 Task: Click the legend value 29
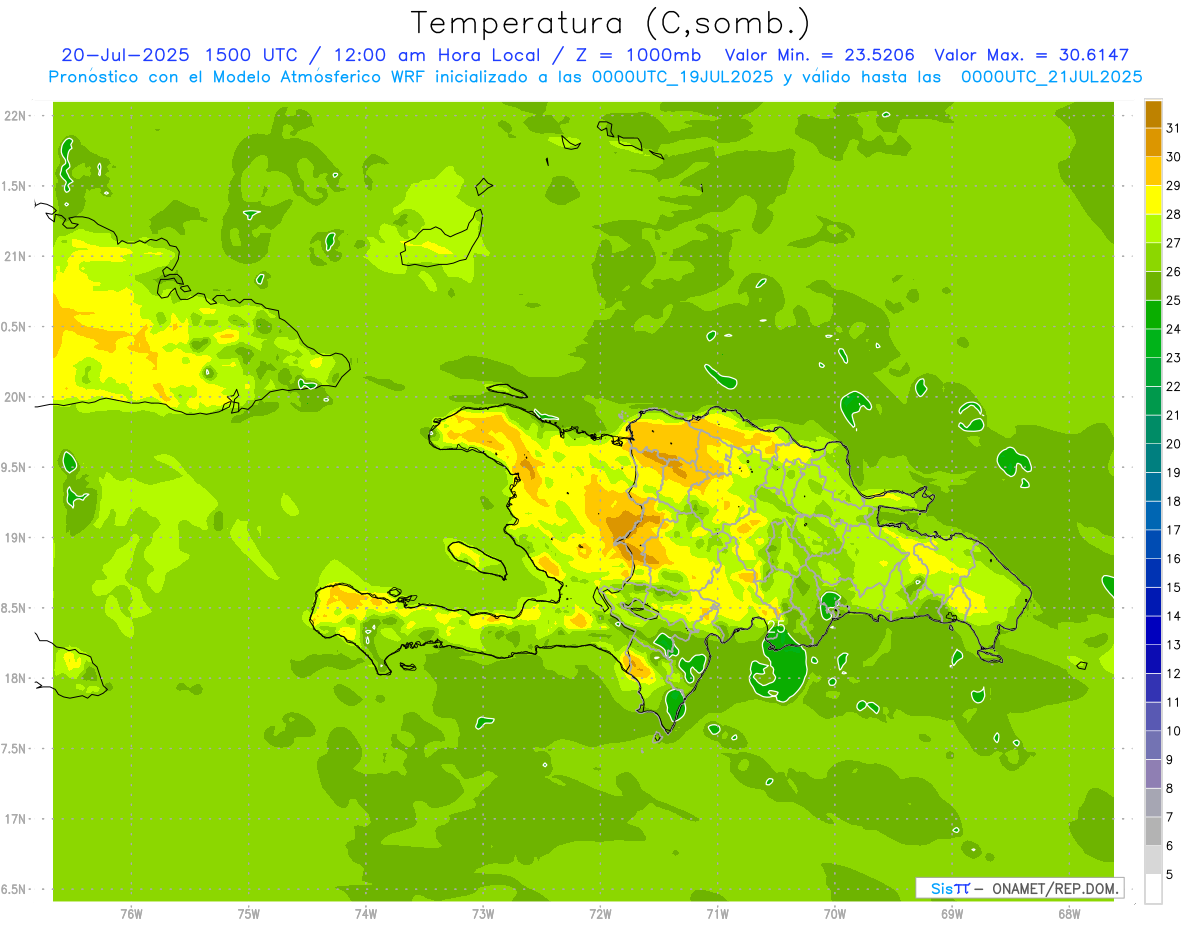pos(1174,186)
